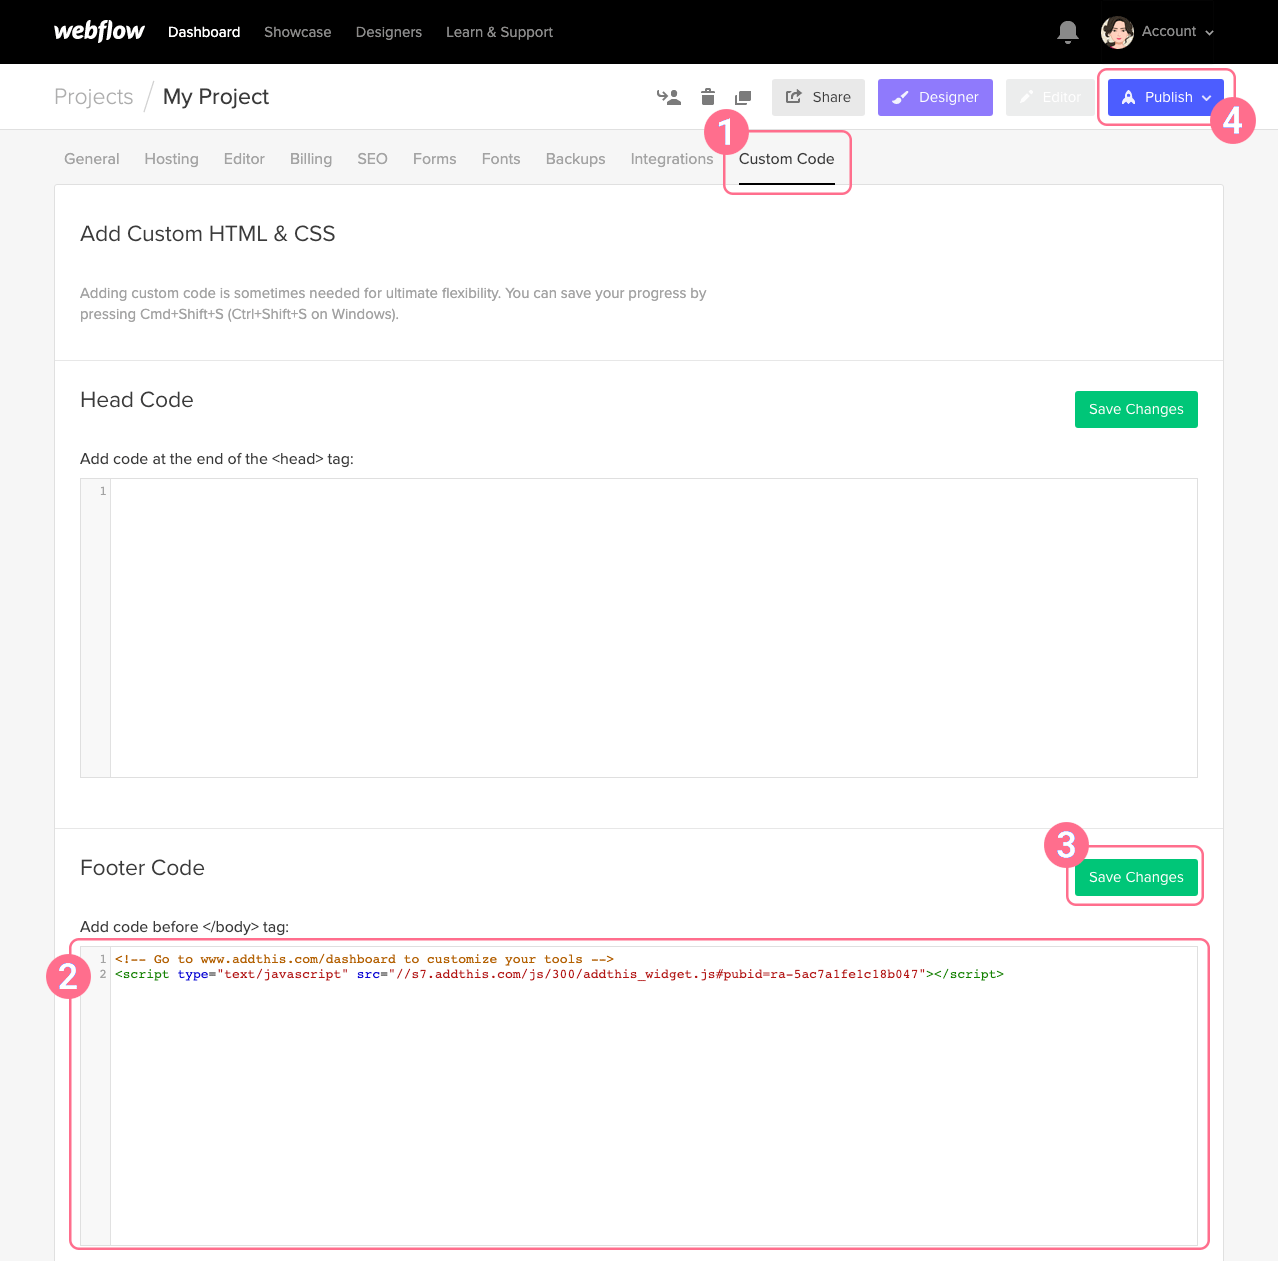1278x1261 pixels.
Task: Click the transfer project icon
Action: [669, 97]
